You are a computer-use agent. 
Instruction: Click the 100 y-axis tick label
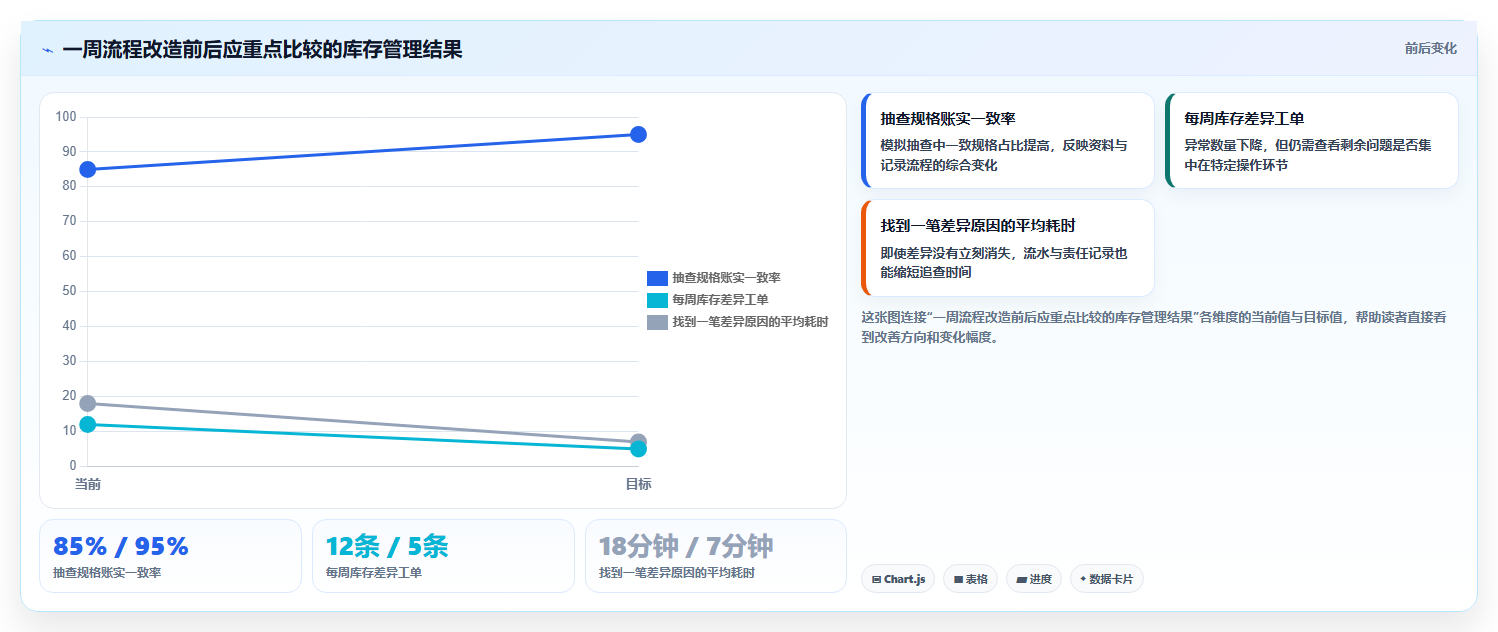click(66, 117)
